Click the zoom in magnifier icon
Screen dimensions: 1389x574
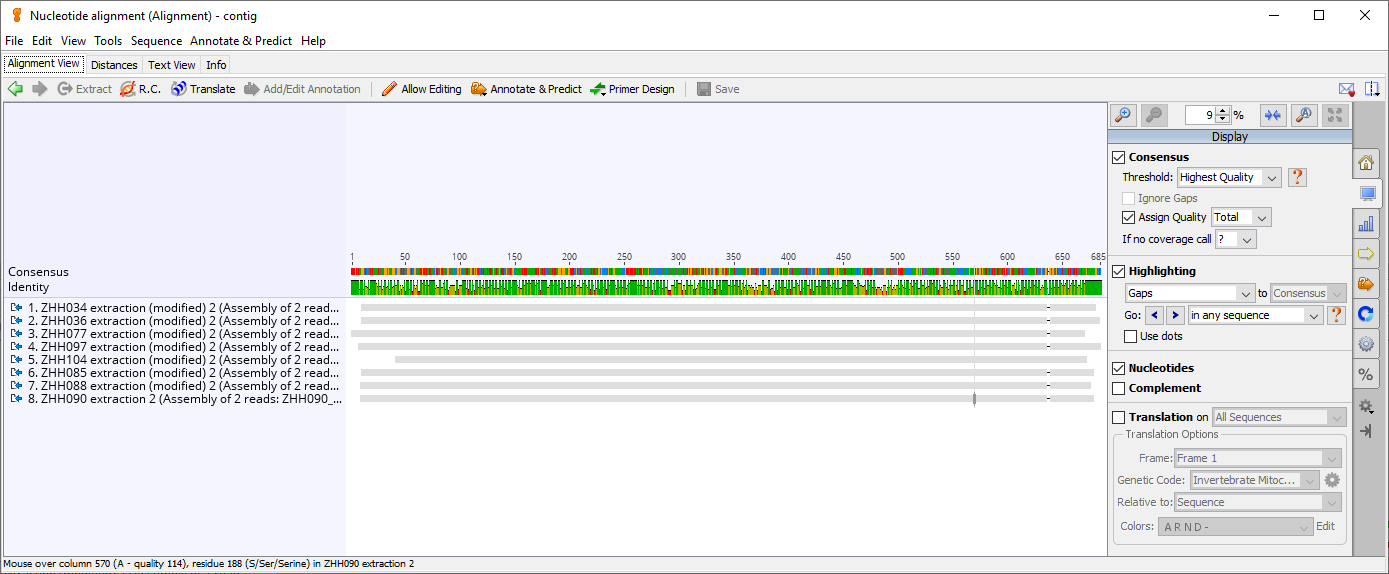point(1123,115)
